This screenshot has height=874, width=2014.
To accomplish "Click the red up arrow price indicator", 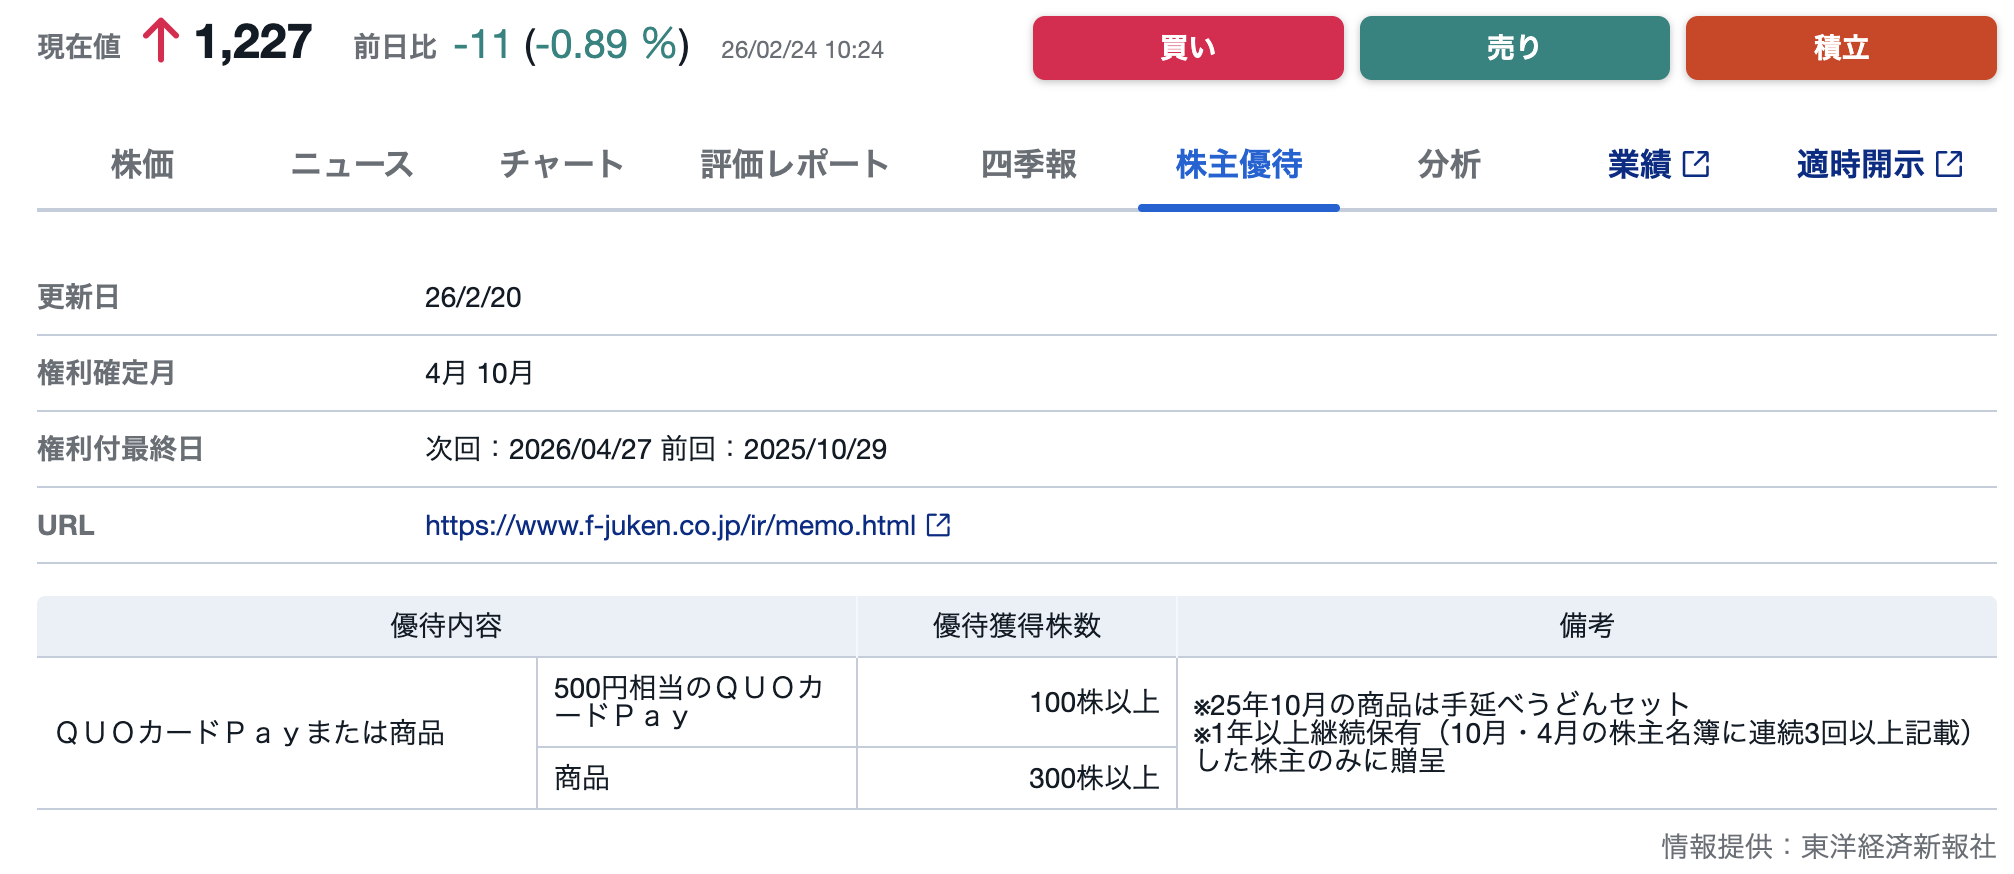I will coord(160,43).
